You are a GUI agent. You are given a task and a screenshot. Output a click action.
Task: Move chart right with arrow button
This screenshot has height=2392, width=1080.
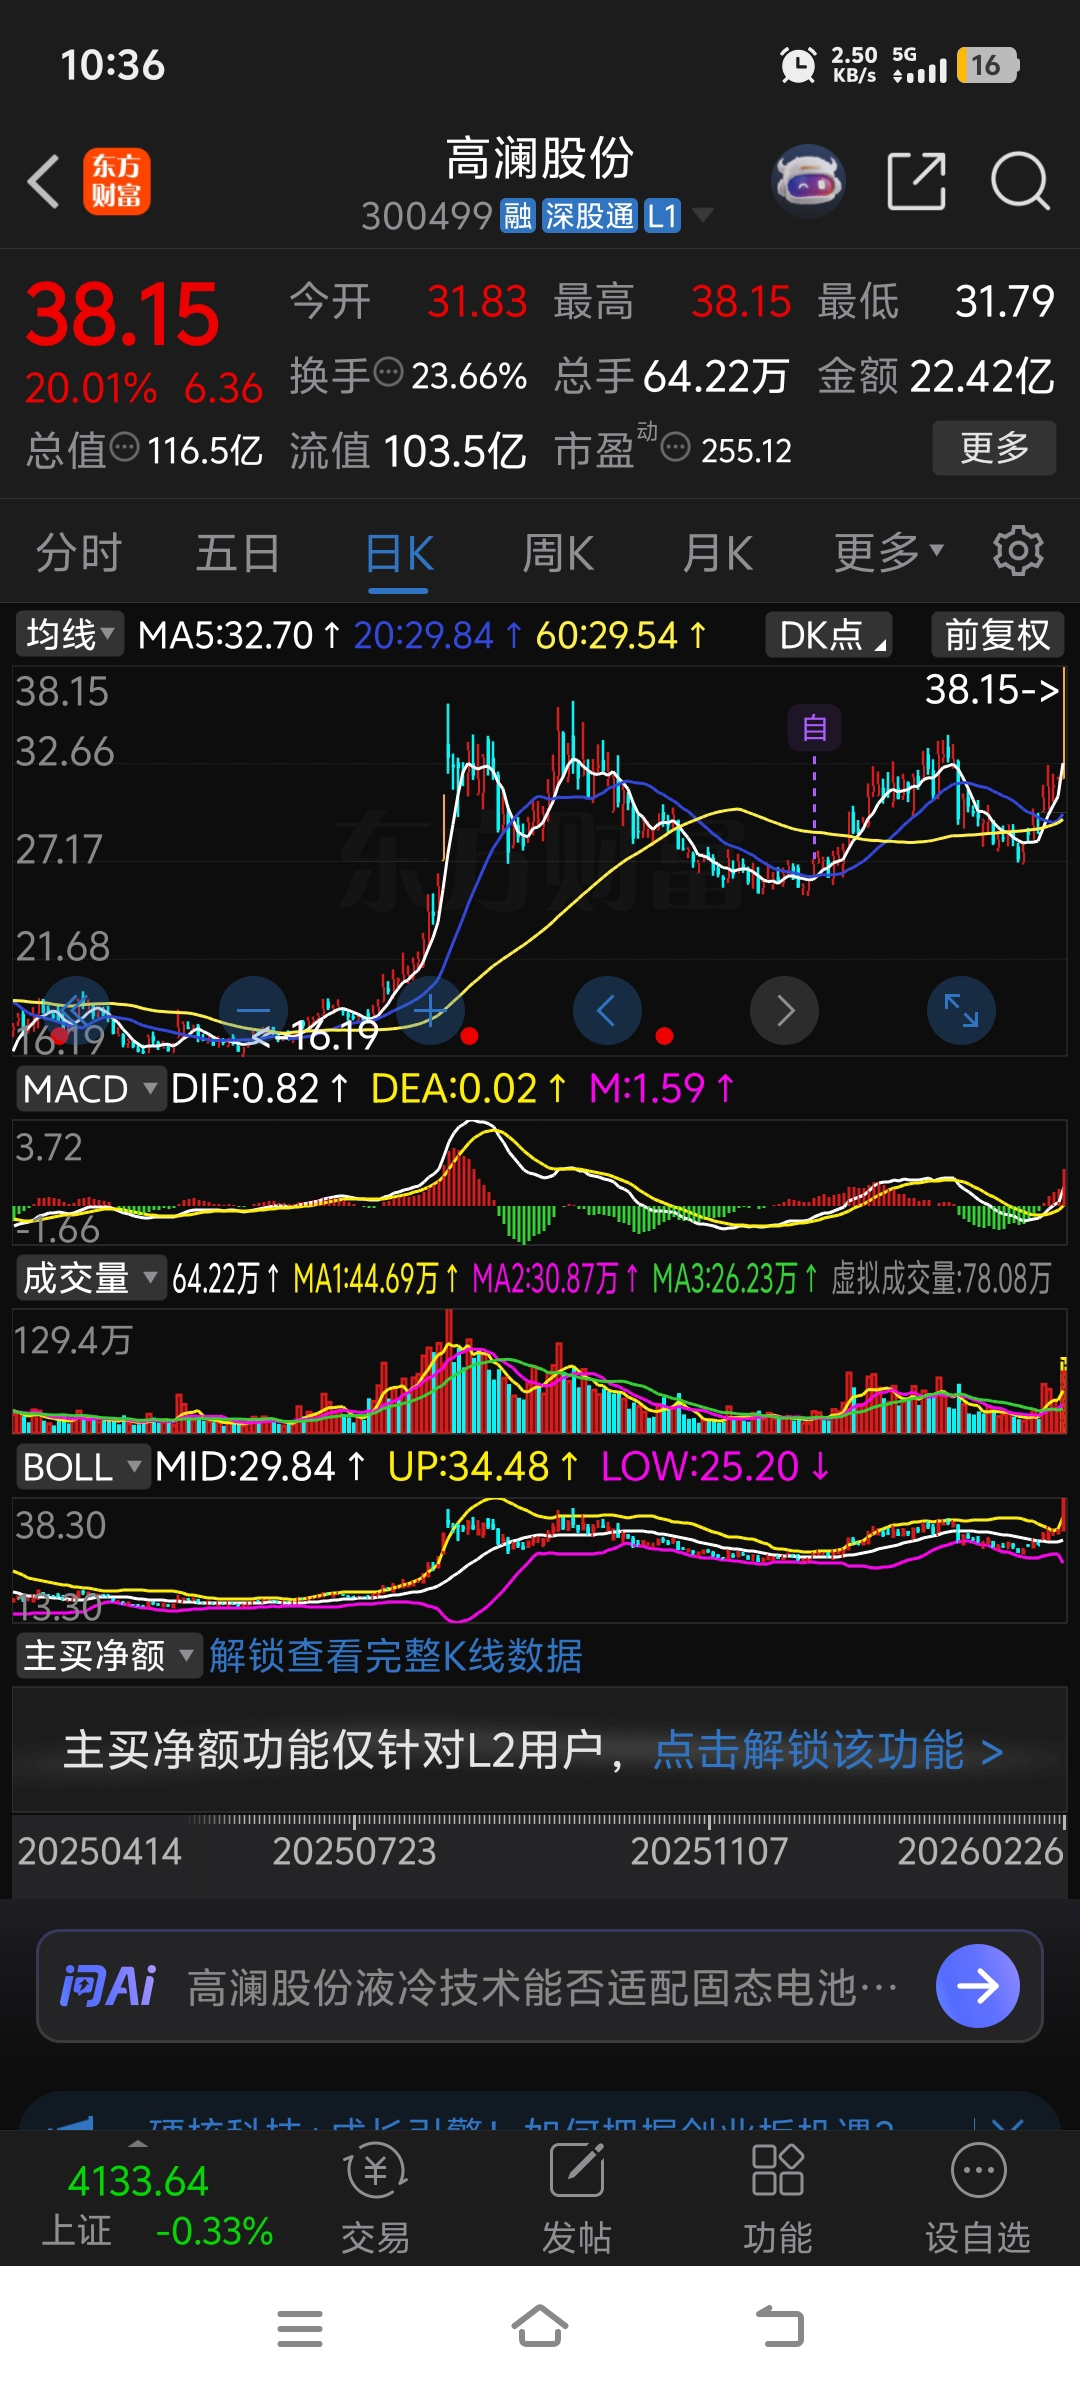point(785,1011)
